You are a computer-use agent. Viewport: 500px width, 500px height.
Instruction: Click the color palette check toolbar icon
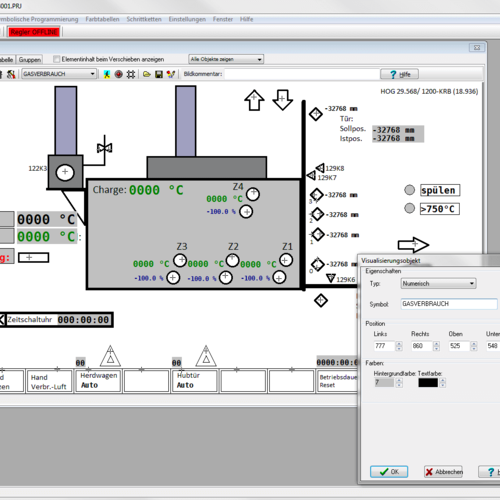coord(171,74)
